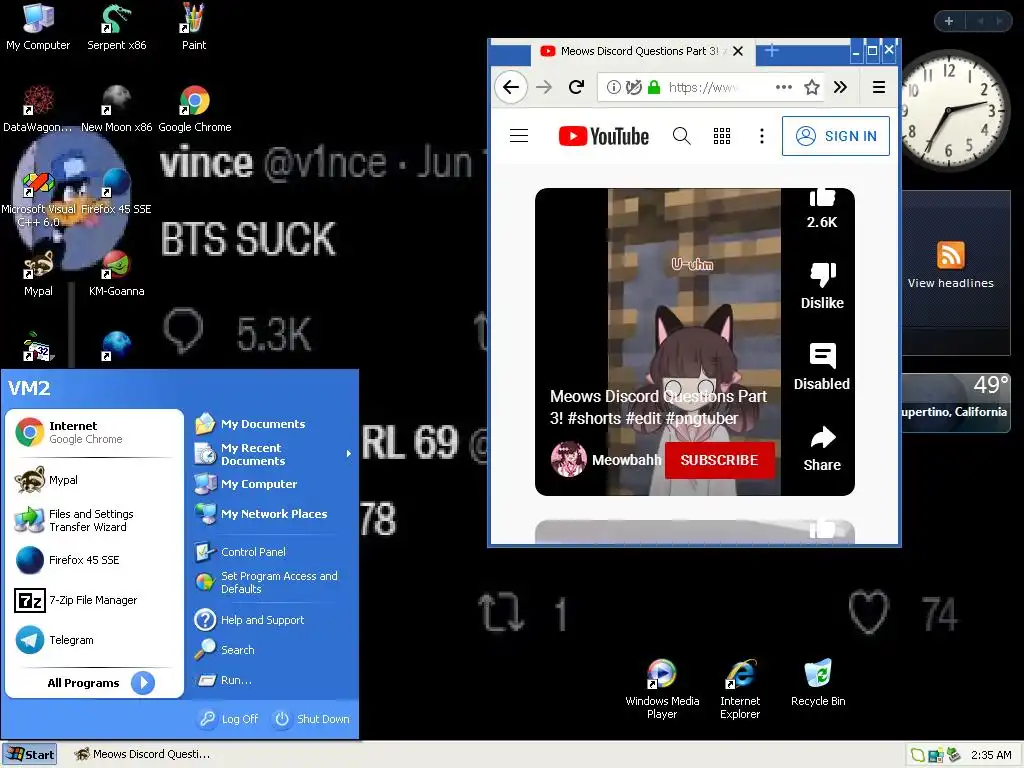Screen dimensions: 1024x768
Task: Go back using the browser back arrow
Action: (x=511, y=87)
